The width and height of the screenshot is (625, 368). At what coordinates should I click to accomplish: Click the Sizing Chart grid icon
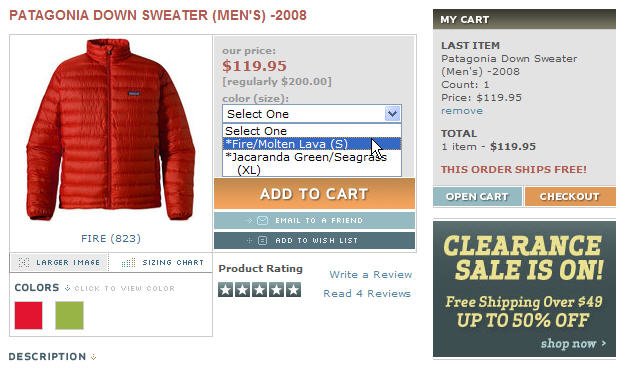(128, 262)
